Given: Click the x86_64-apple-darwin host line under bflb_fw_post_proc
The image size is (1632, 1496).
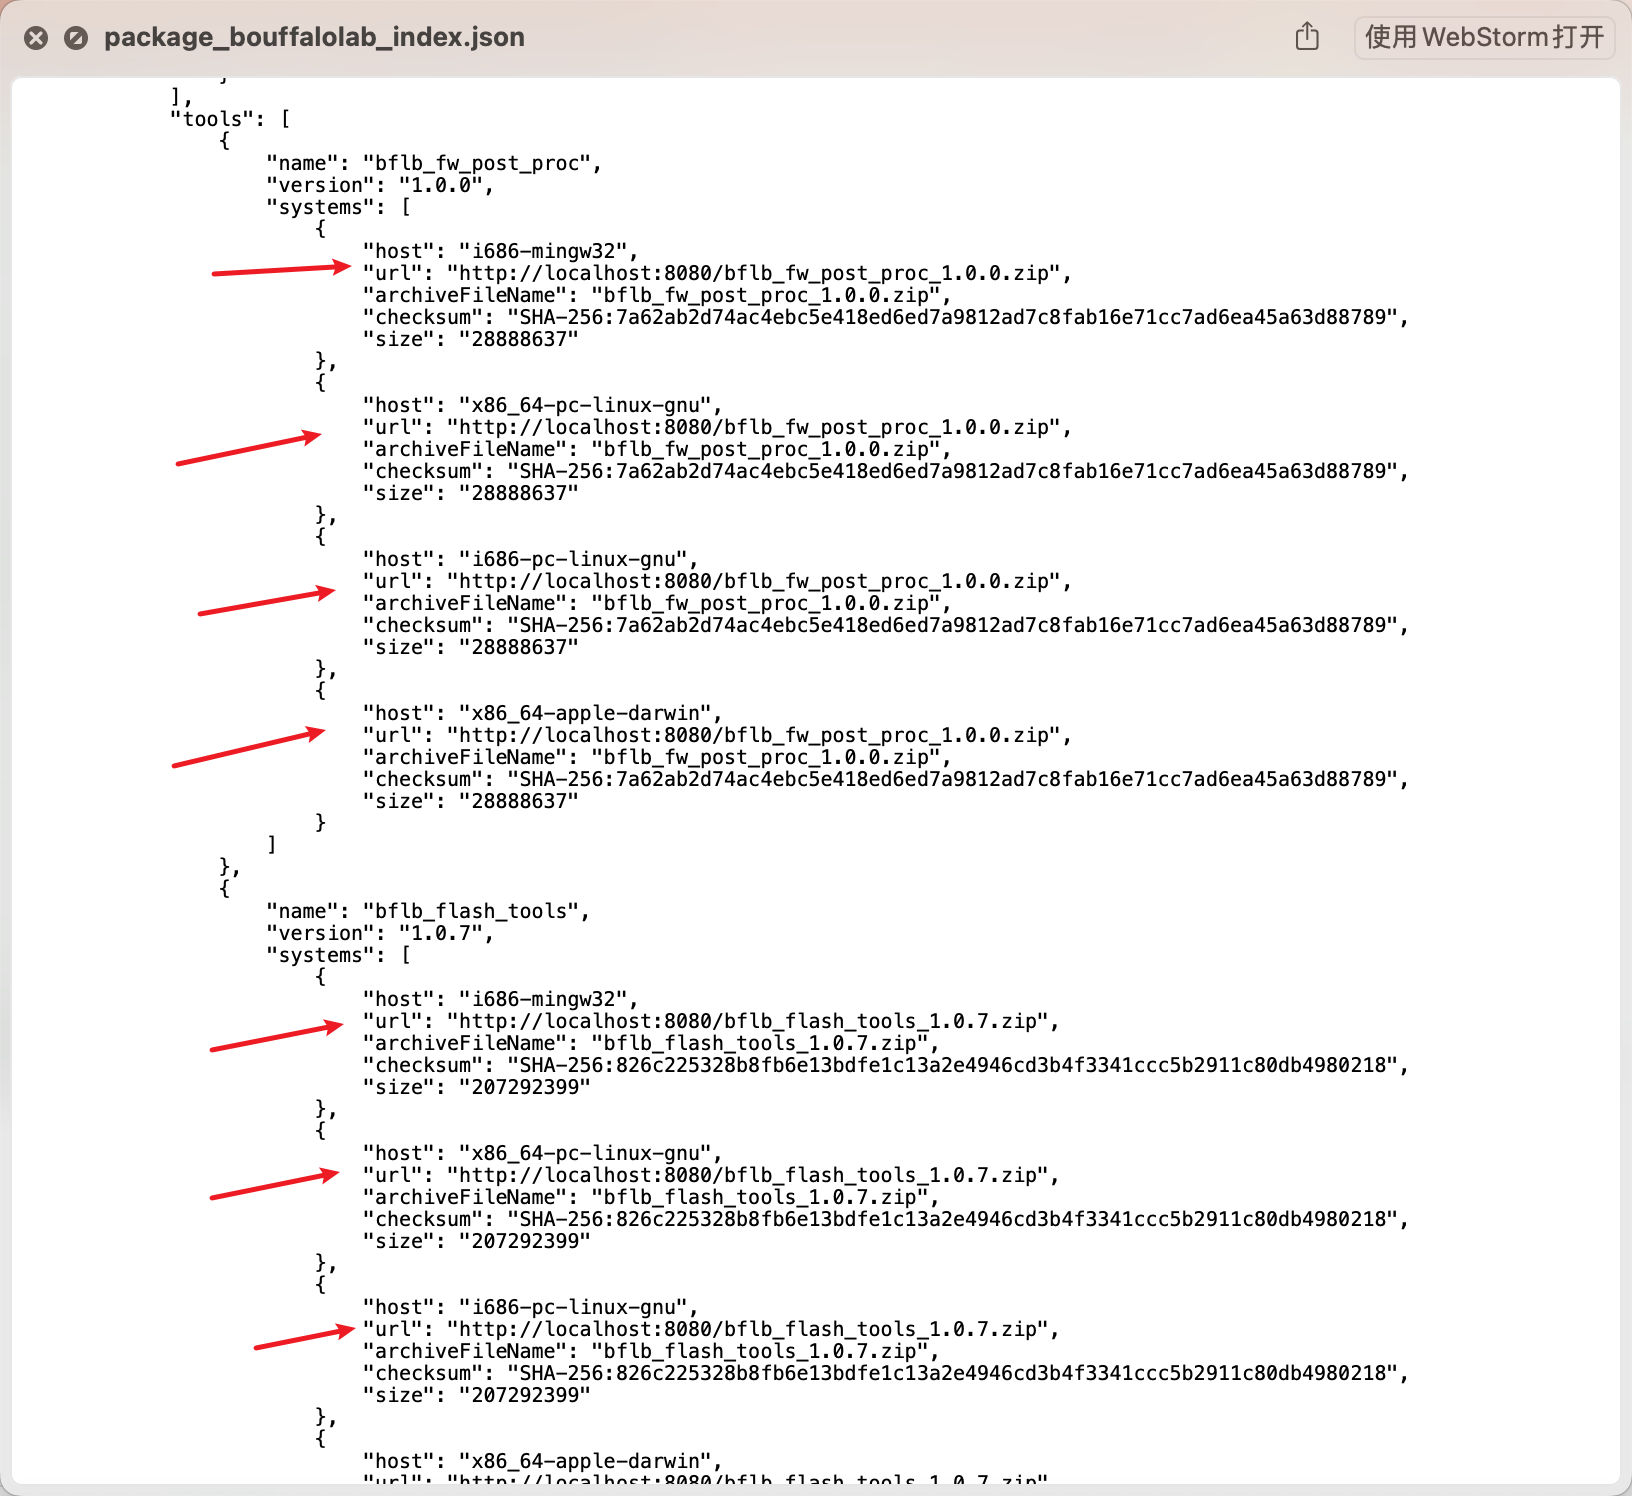Looking at the screenshot, I should [542, 713].
